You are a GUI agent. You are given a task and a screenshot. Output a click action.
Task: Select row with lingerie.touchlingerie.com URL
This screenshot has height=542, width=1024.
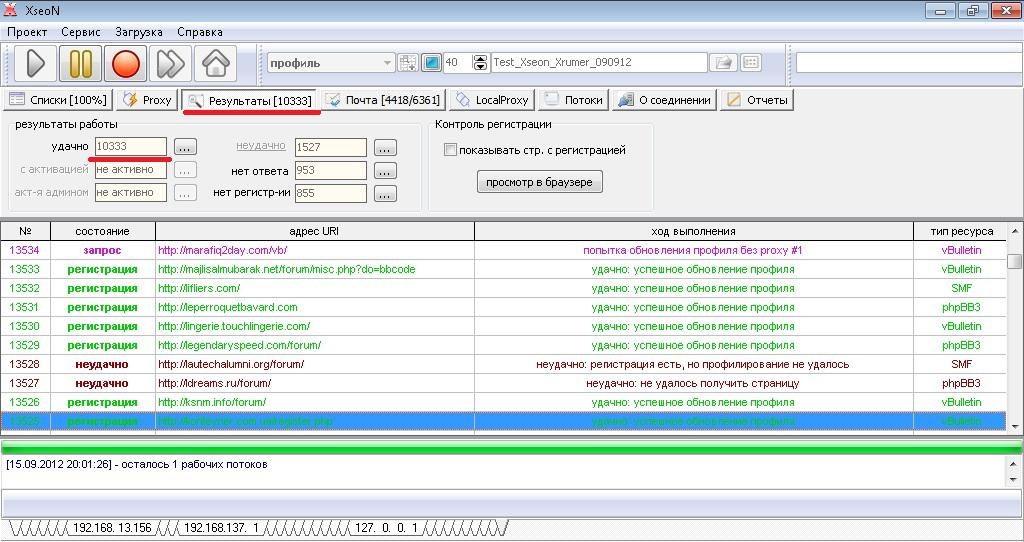[x=504, y=326]
